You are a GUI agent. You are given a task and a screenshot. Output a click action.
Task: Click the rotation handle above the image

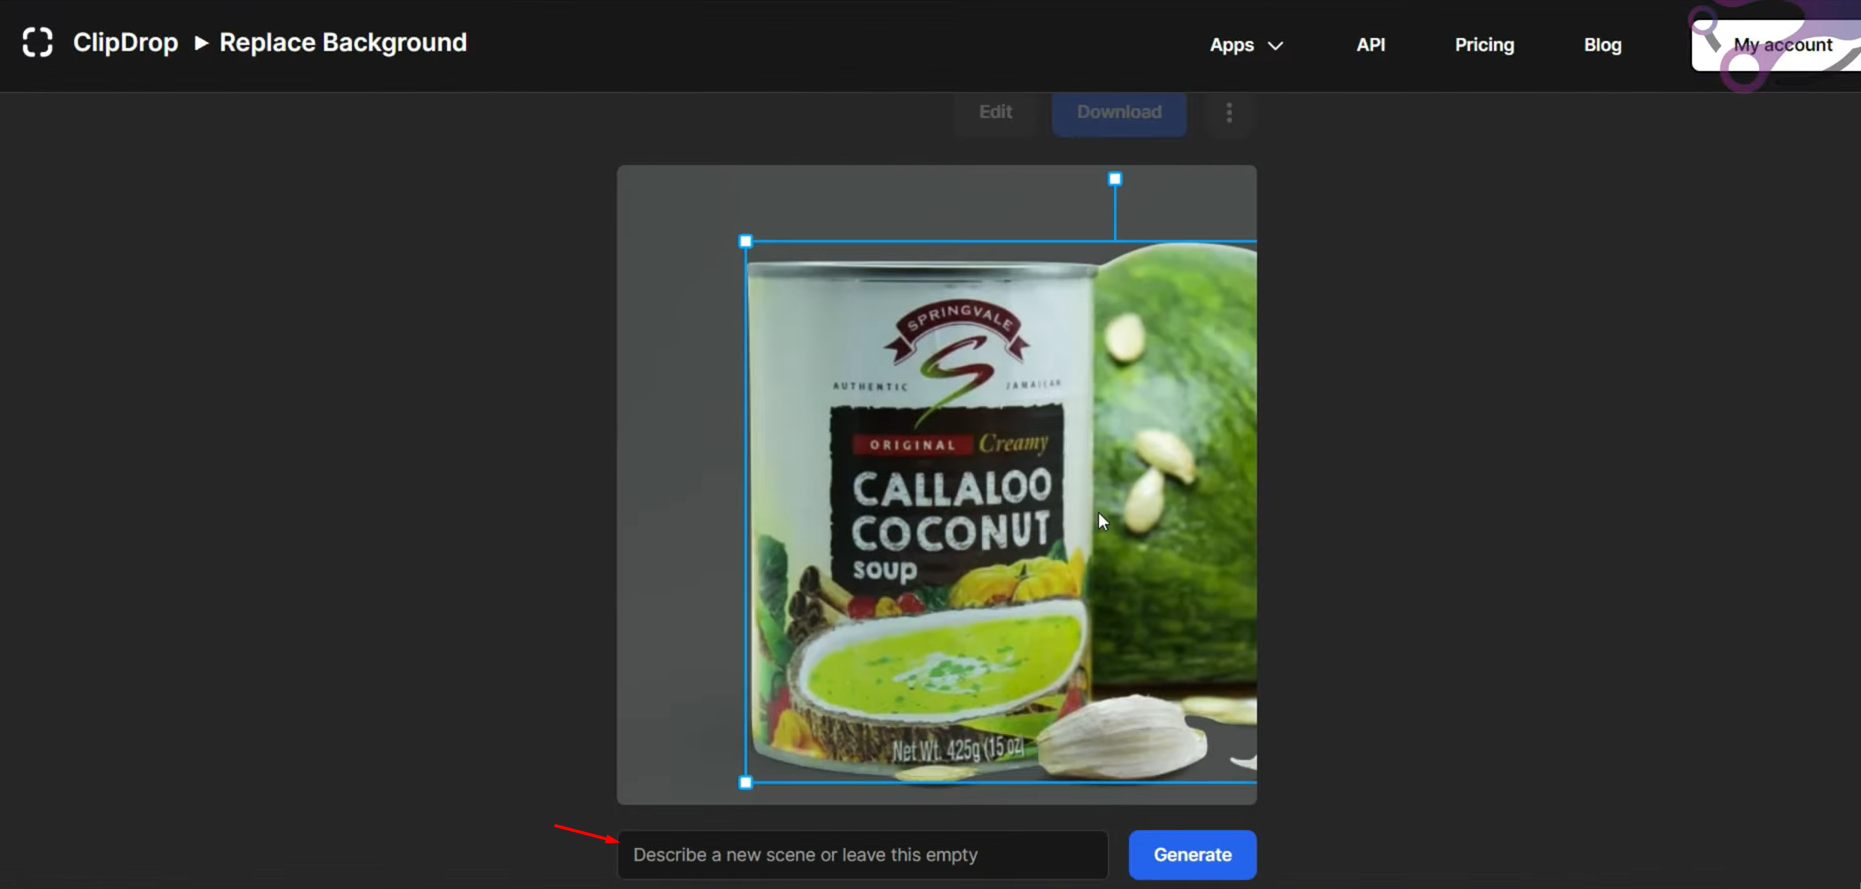1115,179
